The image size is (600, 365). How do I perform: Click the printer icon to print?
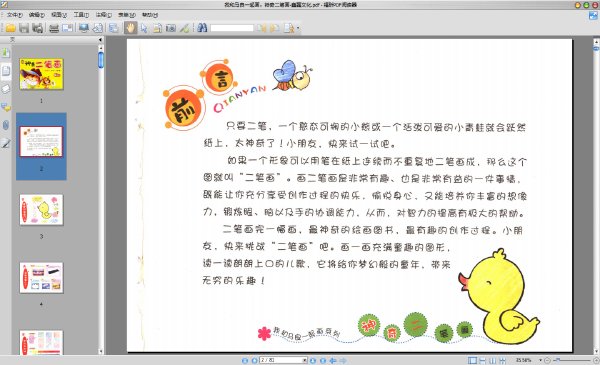point(54,28)
